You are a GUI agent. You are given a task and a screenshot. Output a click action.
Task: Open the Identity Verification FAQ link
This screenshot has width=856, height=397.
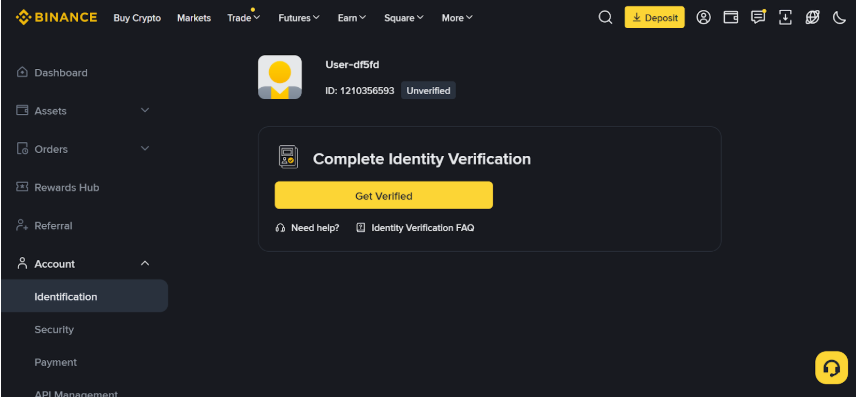(423, 228)
